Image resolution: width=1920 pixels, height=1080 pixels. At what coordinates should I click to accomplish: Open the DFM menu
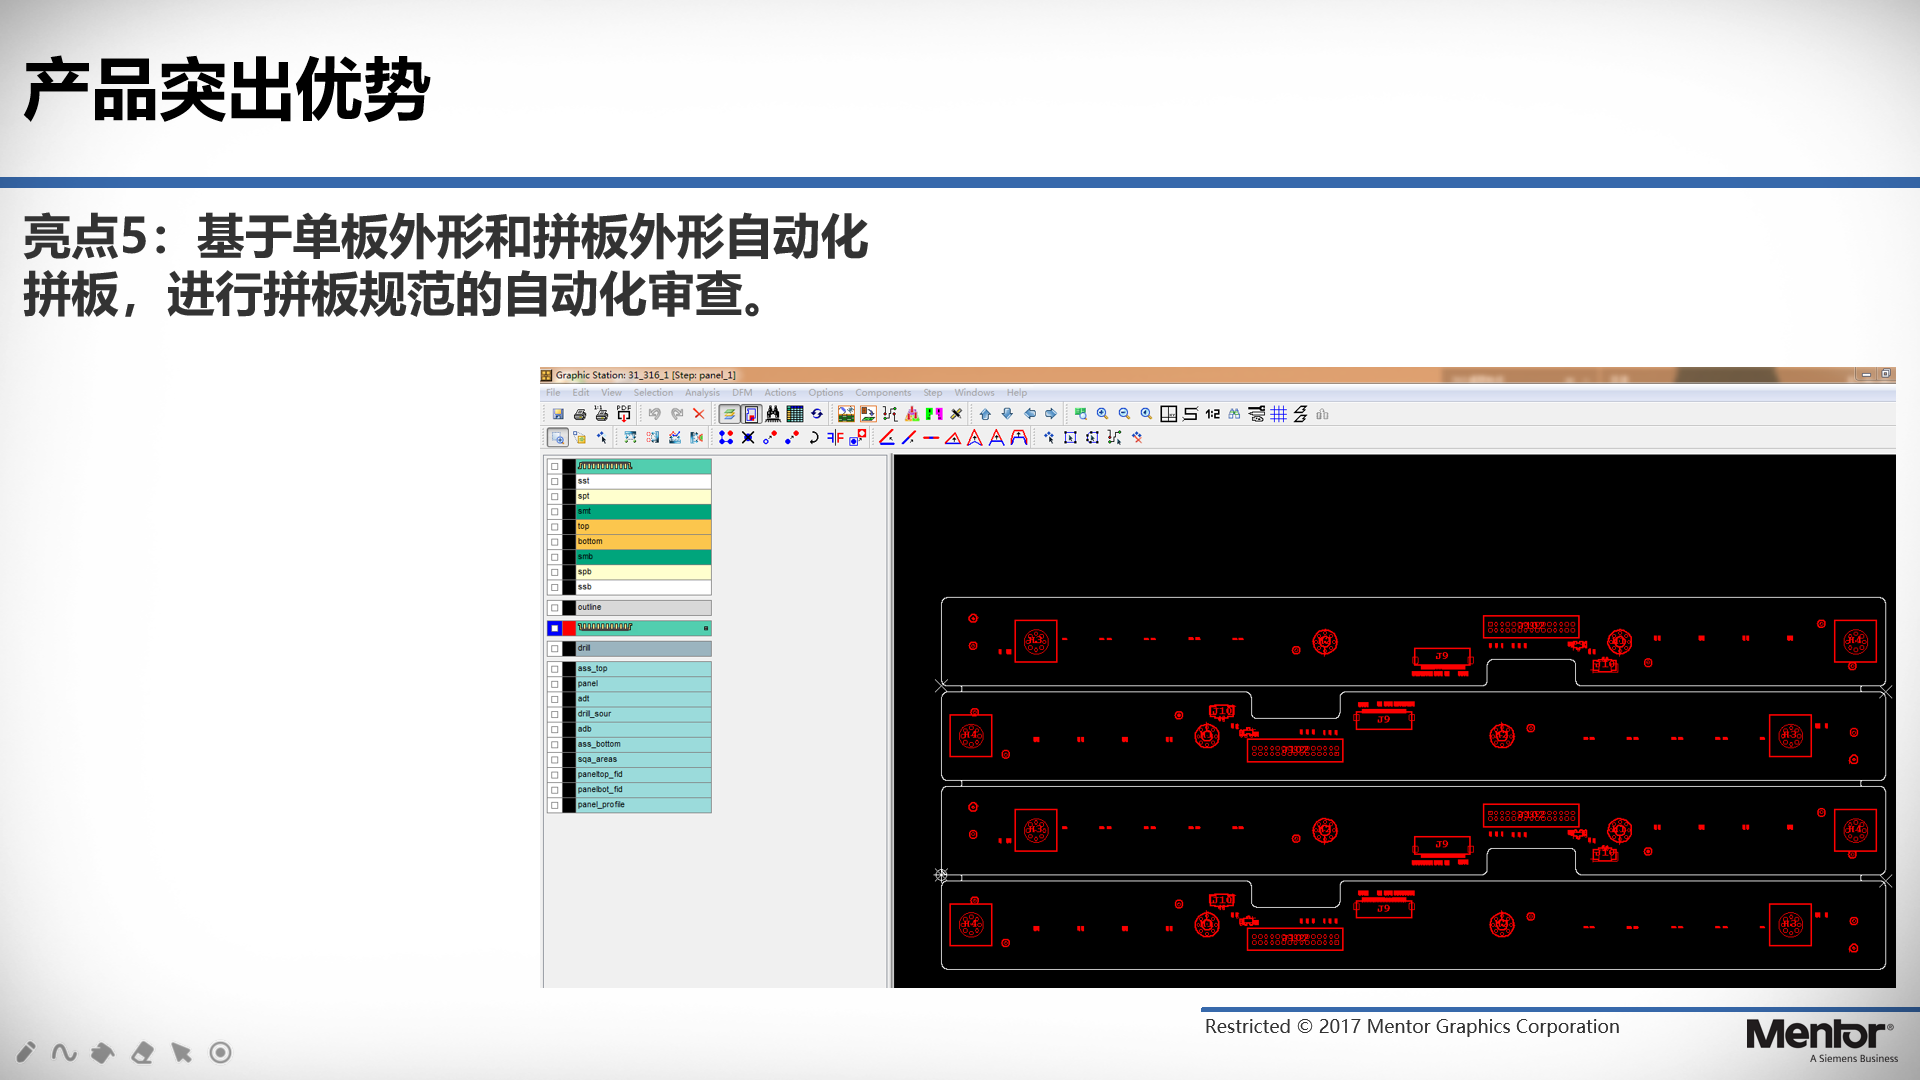click(742, 393)
